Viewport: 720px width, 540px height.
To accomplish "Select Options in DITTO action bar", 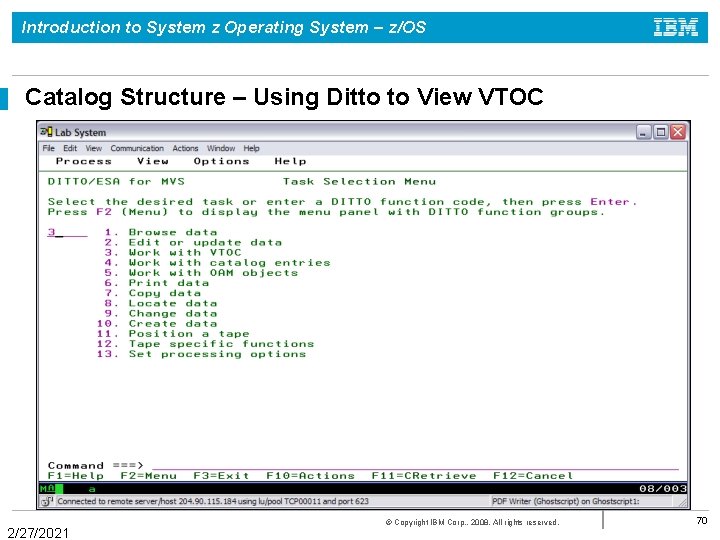I will (221, 161).
